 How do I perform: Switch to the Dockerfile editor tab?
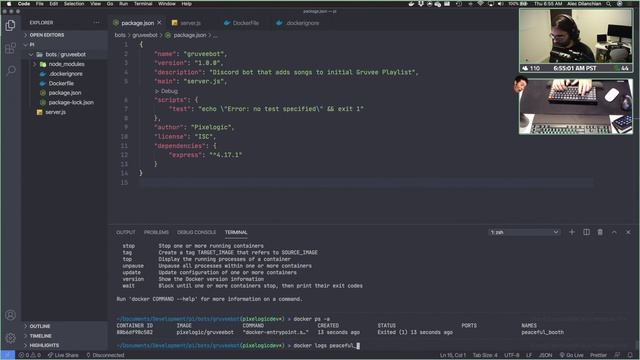[x=245, y=23]
